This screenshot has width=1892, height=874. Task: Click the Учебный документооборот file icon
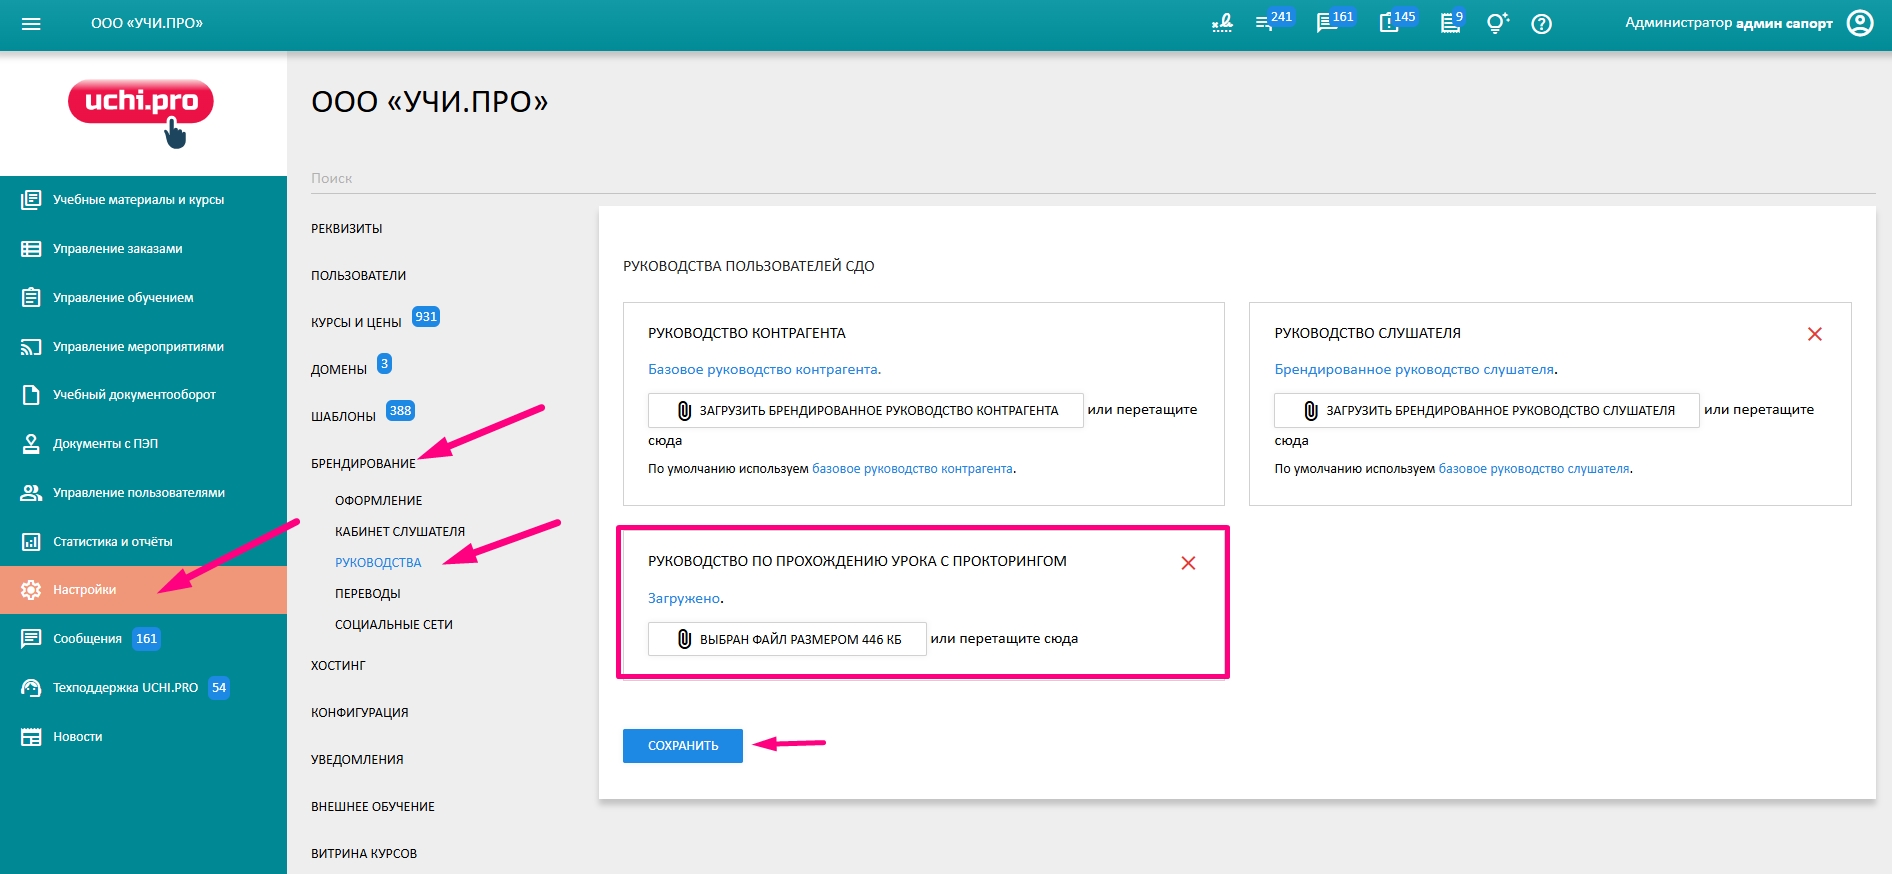click(x=31, y=395)
